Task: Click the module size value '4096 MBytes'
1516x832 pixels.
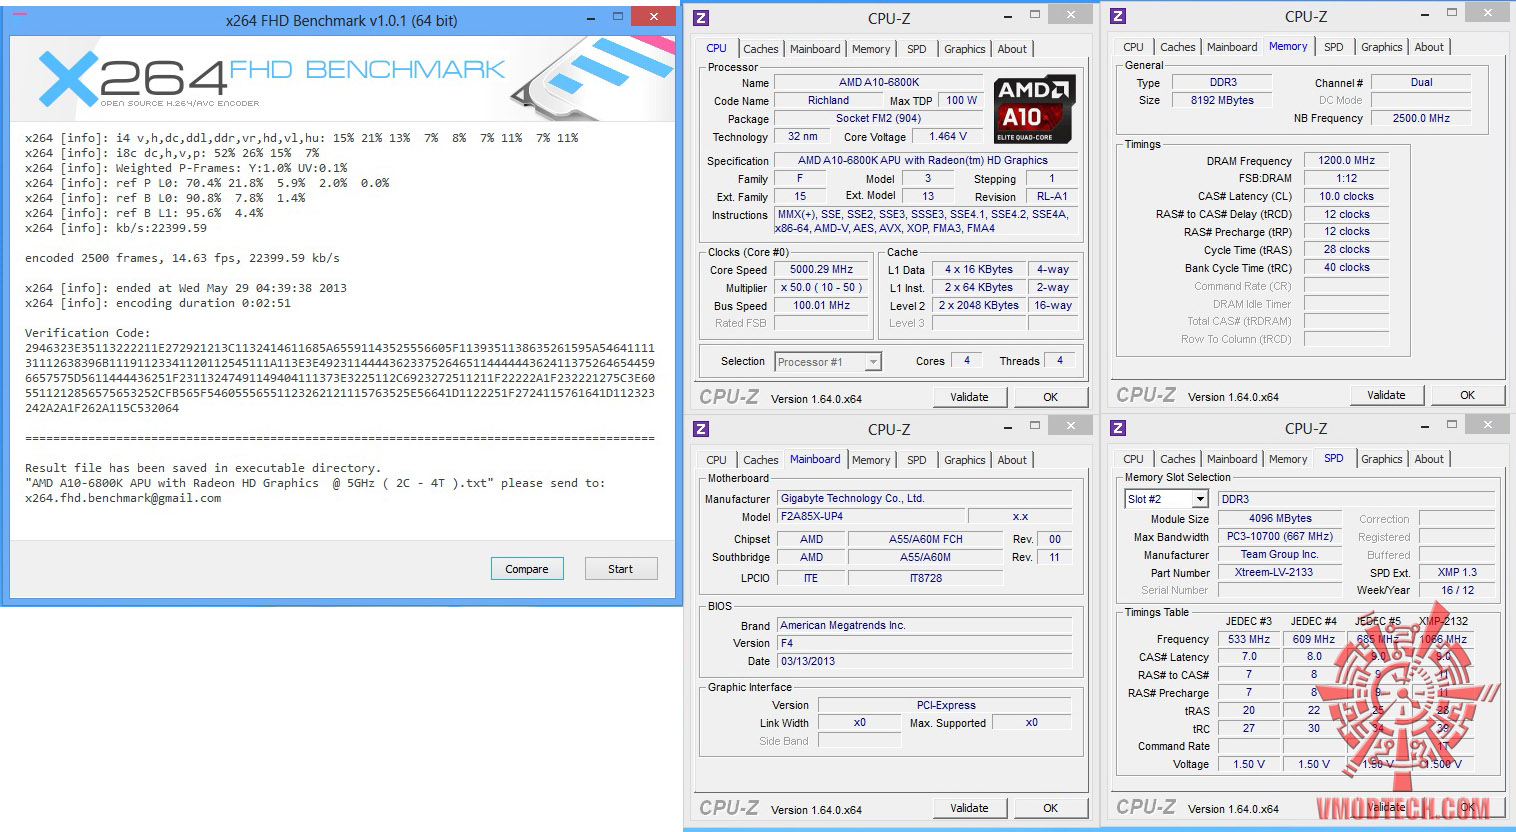Action: pyautogui.click(x=1280, y=519)
